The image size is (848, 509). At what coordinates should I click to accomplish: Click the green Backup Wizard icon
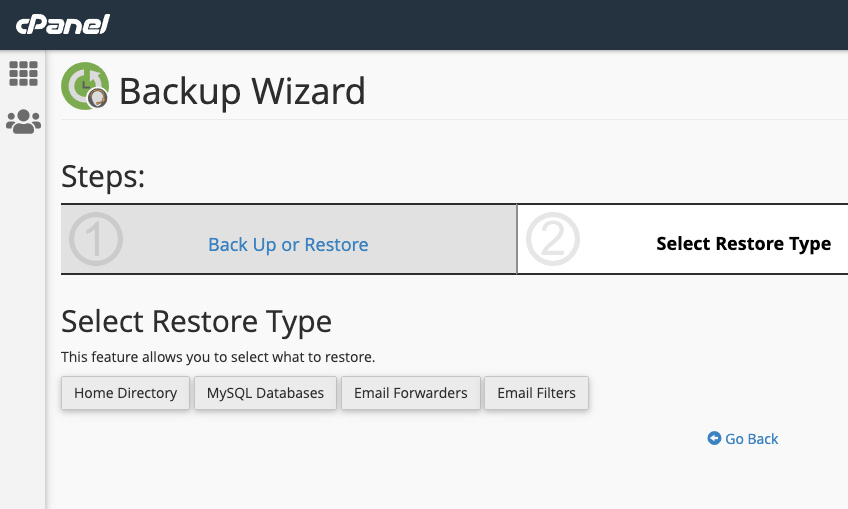pyautogui.click(x=84, y=86)
